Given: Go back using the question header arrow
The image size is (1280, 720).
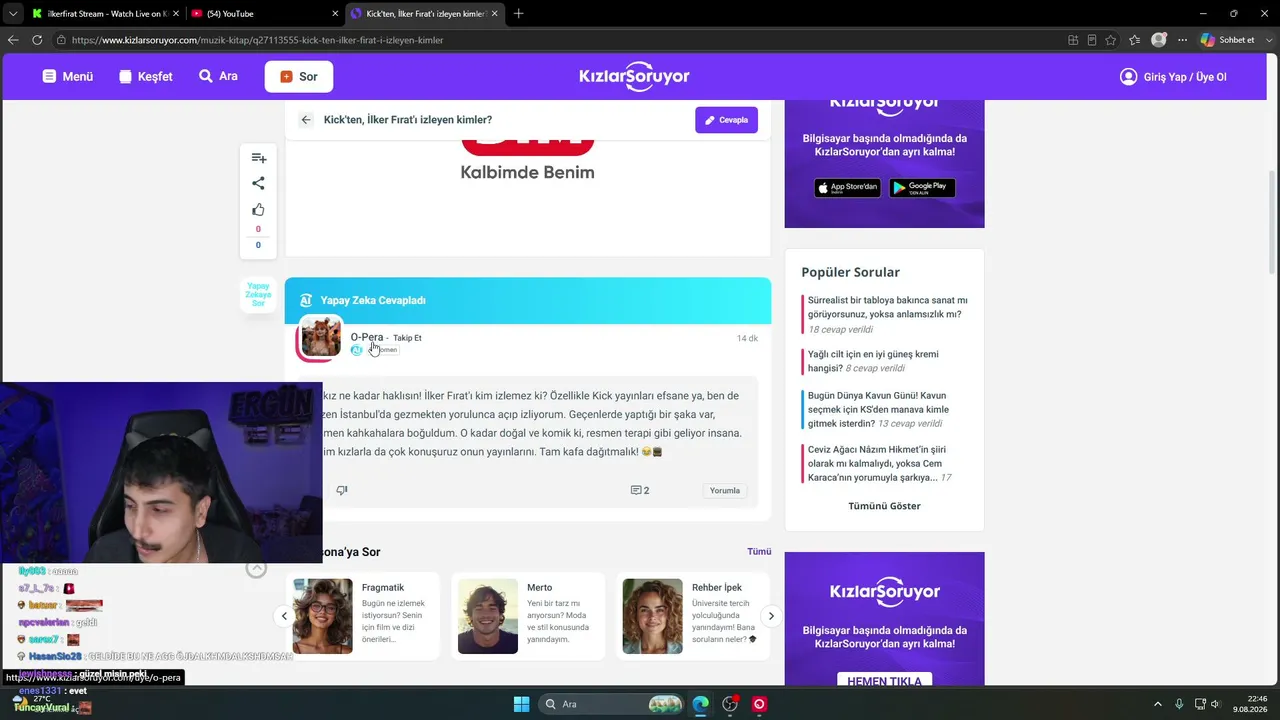Looking at the screenshot, I should tap(306, 120).
